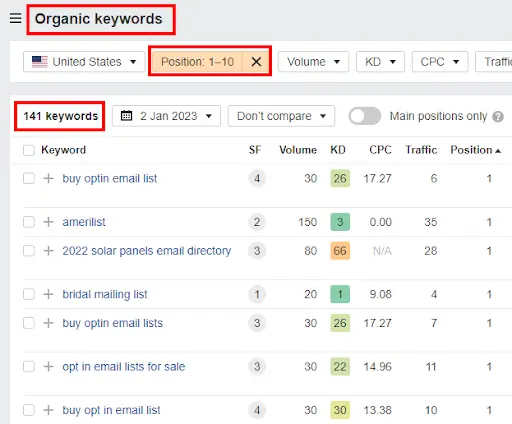Sort by the Traffic column header
Viewport: 512px width, 424px height.
[421, 150]
